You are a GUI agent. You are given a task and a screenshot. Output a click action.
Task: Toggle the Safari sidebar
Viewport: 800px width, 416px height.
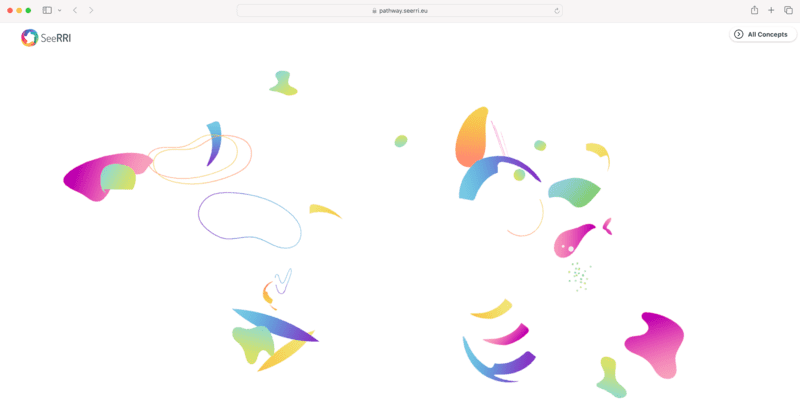pos(47,10)
